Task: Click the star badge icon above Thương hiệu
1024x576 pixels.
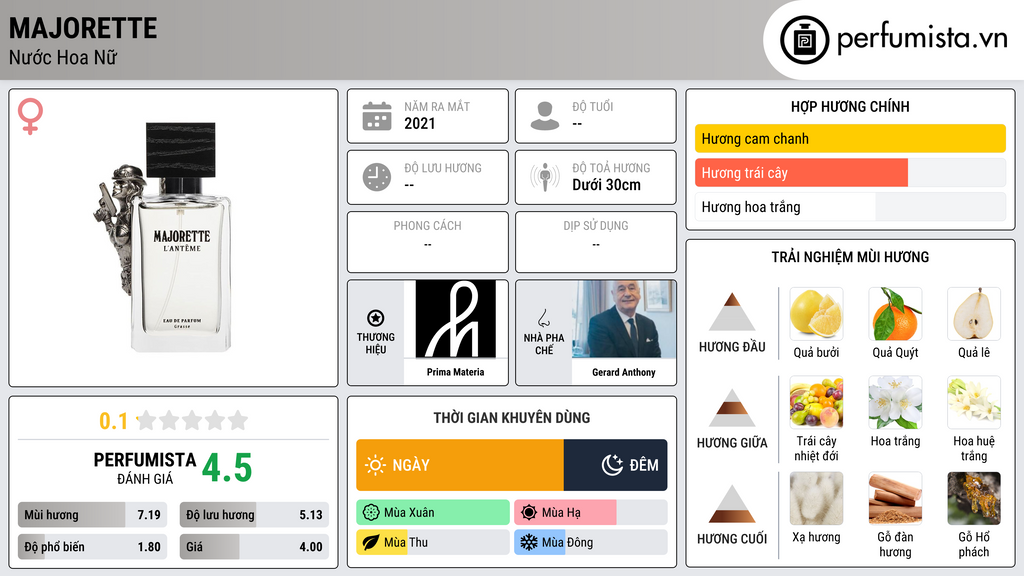Action: (376, 318)
